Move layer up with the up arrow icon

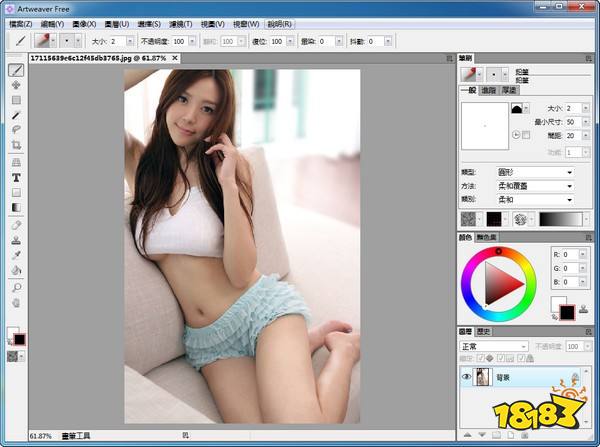(467, 435)
